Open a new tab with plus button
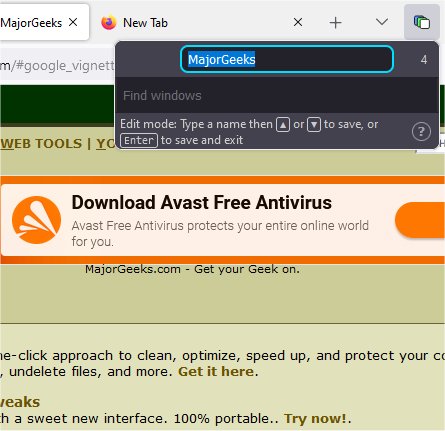445x431 pixels. [x=336, y=23]
